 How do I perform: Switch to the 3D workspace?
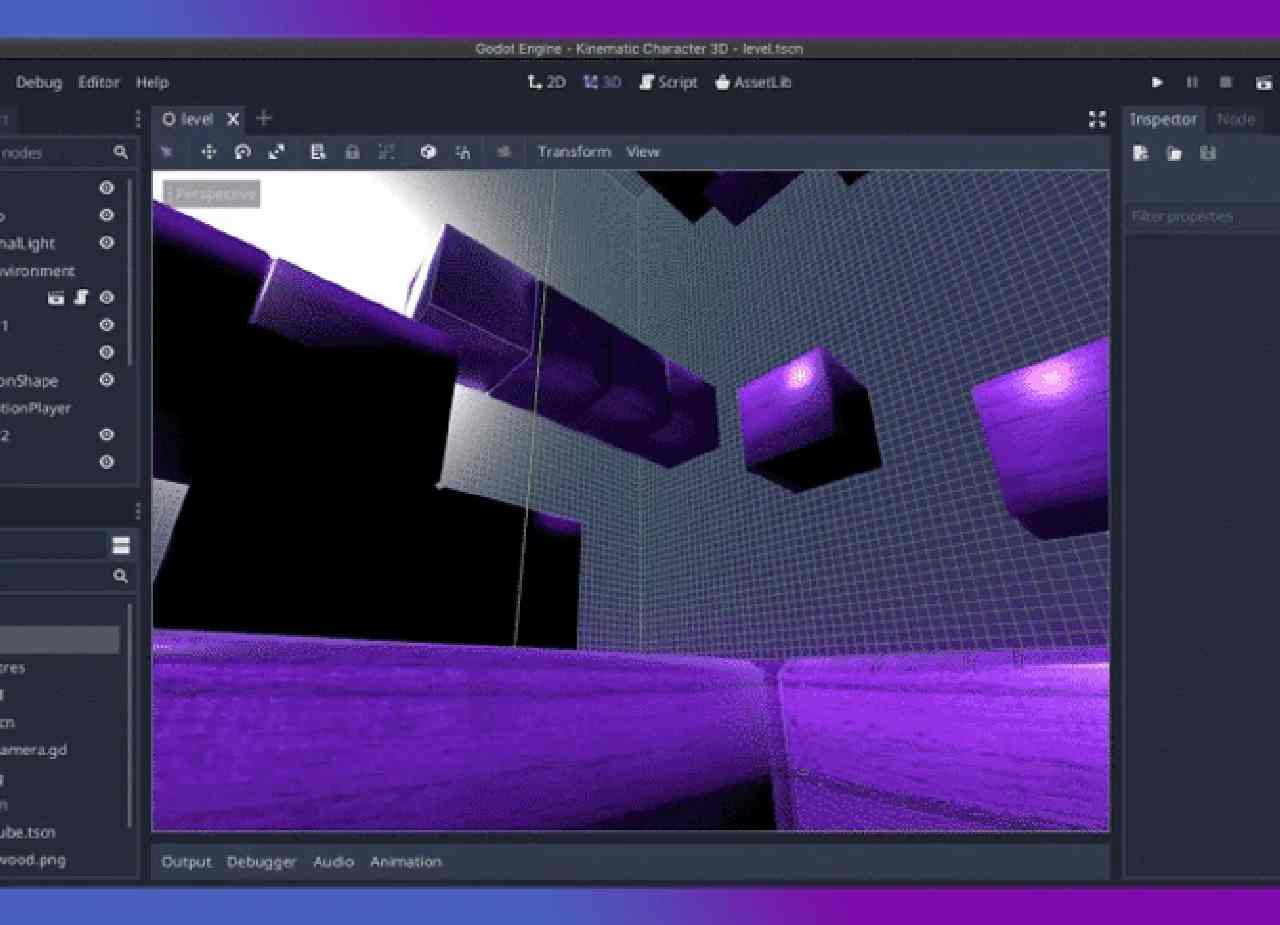(603, 82)
